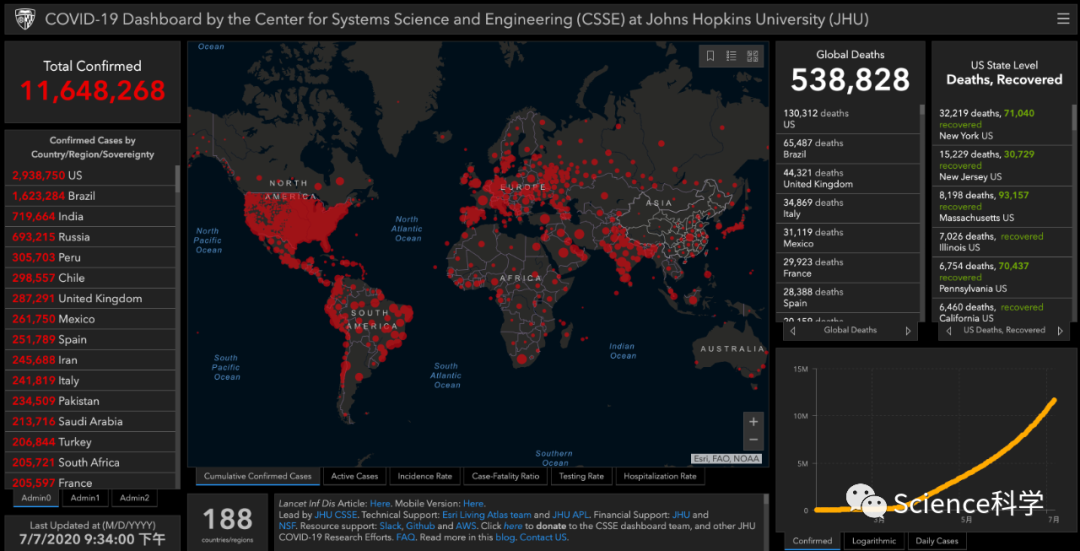Viewport: 1080px width, 551px height.
Task: Select the Admin2 tab
Action: pos(134,498)
